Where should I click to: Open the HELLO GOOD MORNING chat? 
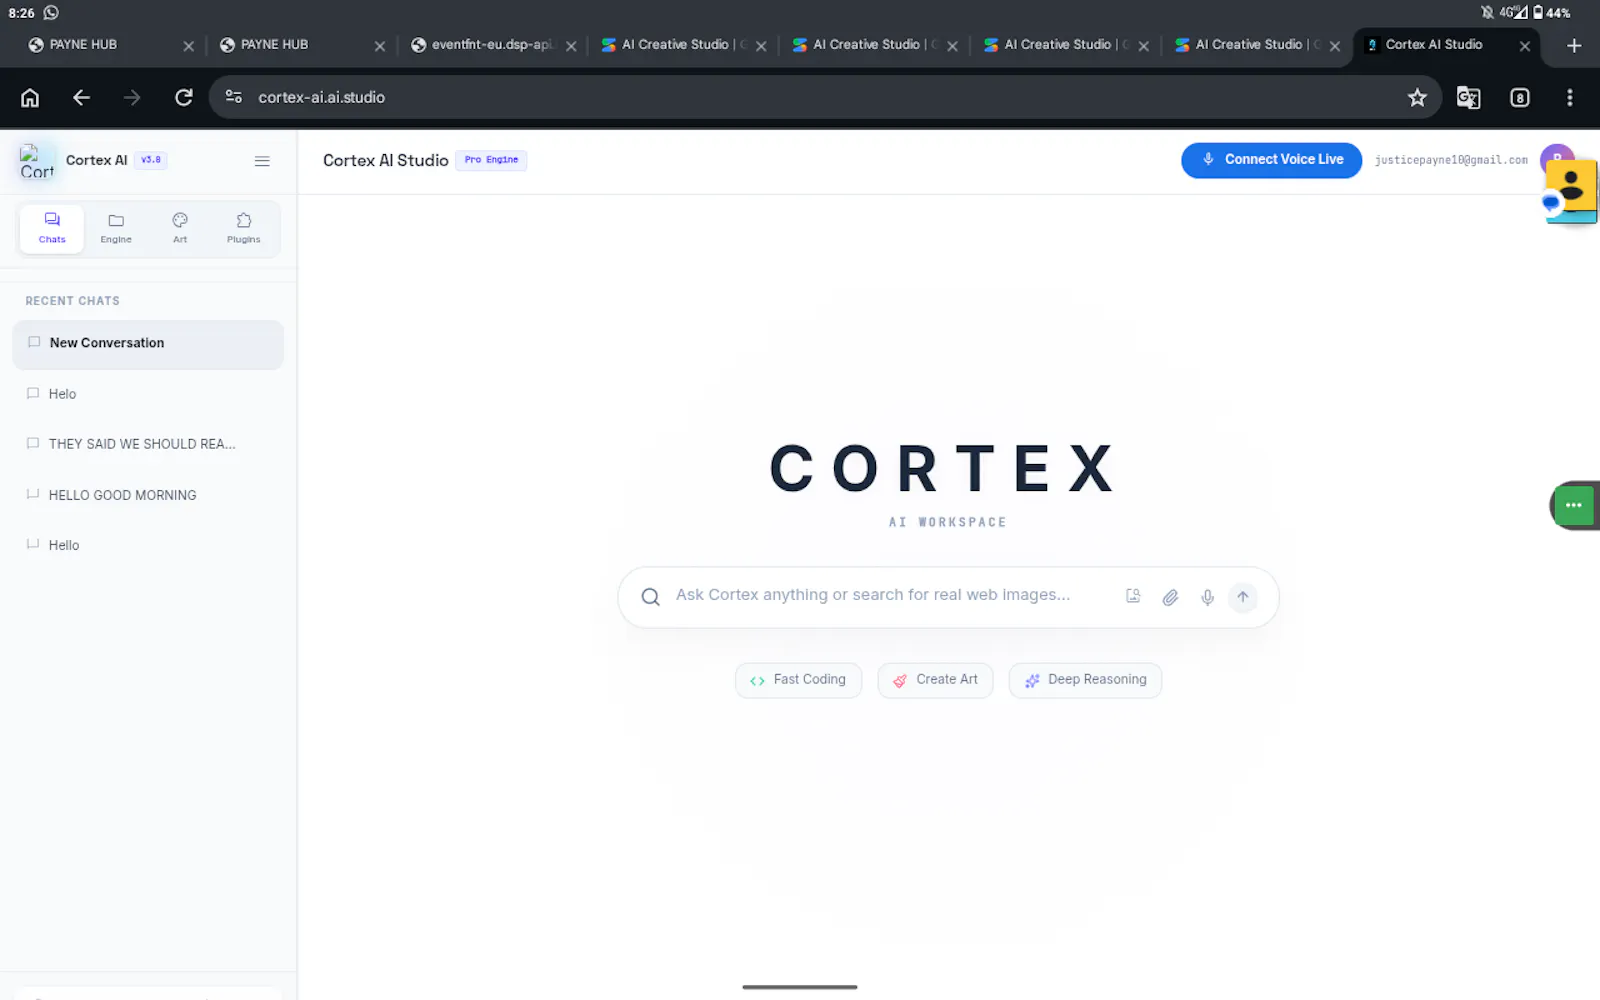[148, 495]
